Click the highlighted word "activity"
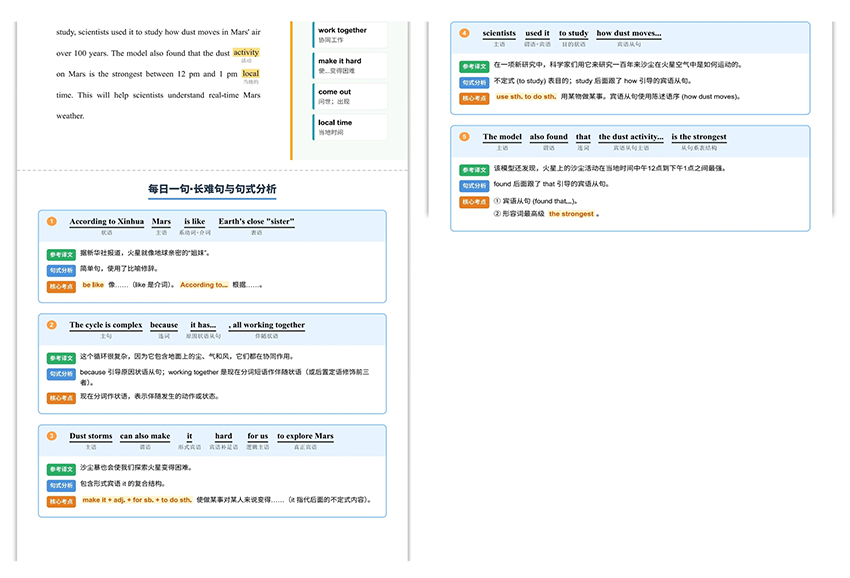Viewport: 850px width, 578px height. (246, 53)
